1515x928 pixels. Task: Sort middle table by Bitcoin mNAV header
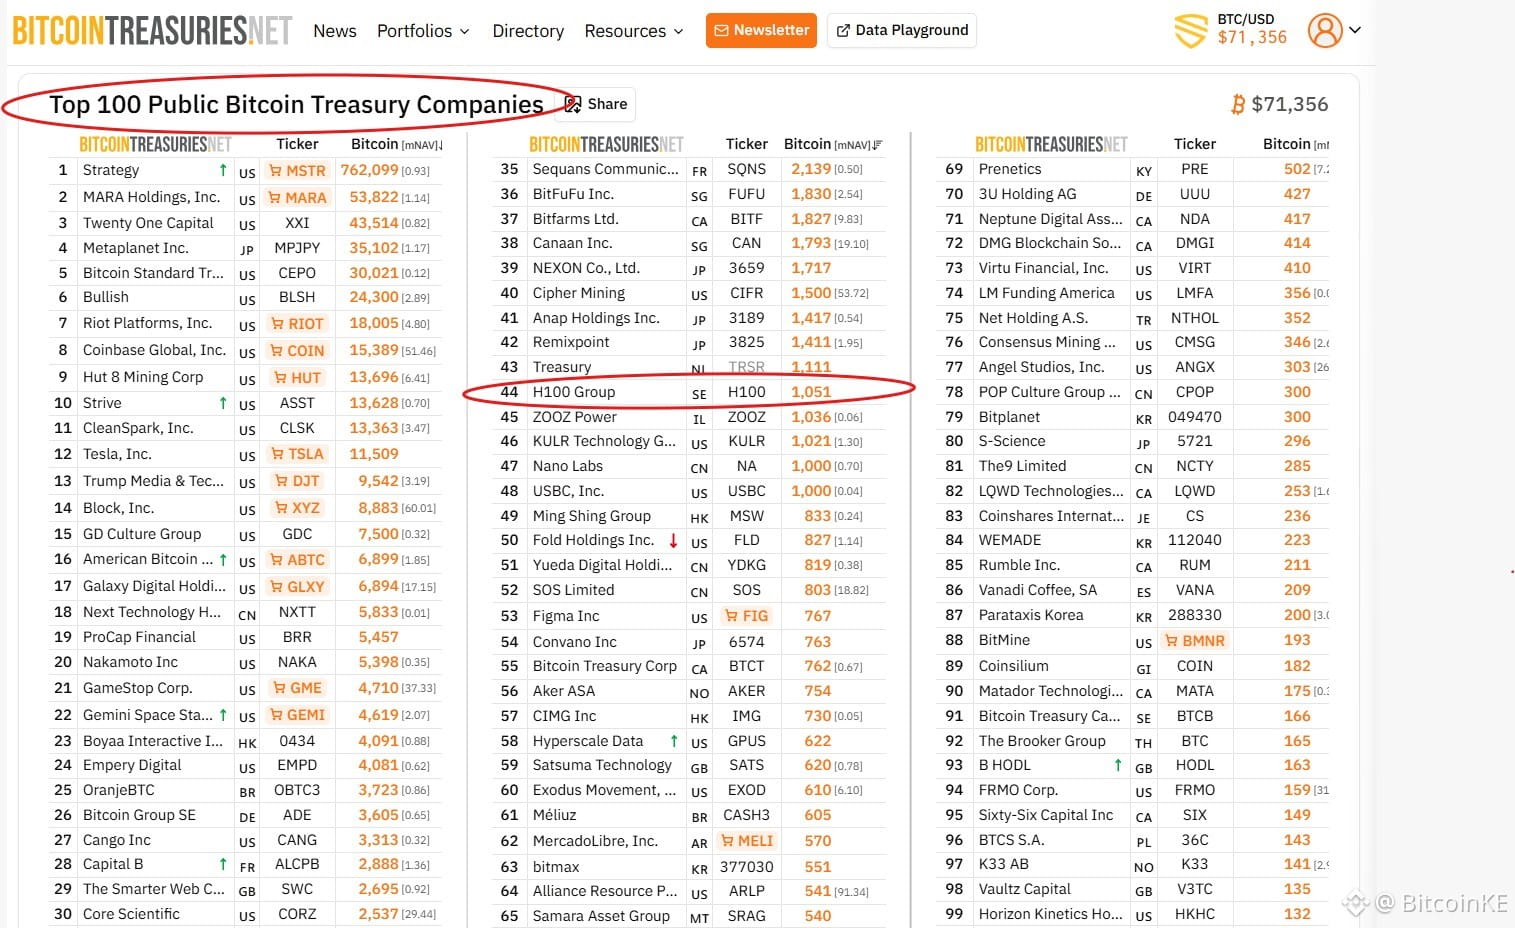point(832,144)
